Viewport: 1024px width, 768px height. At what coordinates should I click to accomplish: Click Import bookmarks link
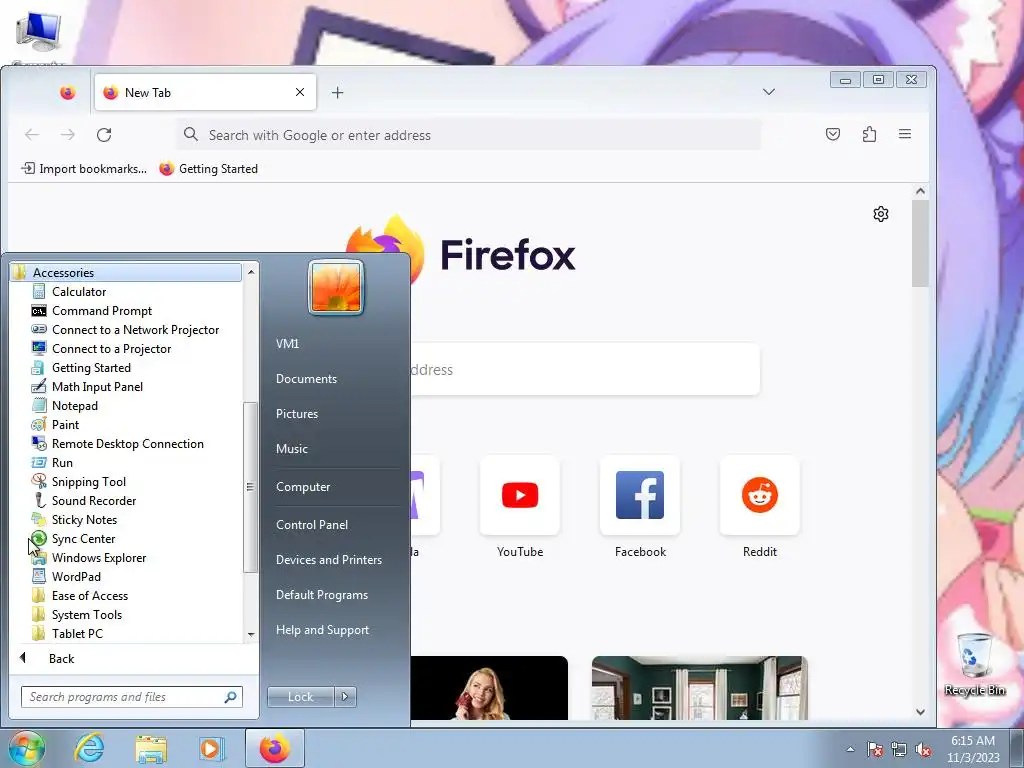point(84,168)
